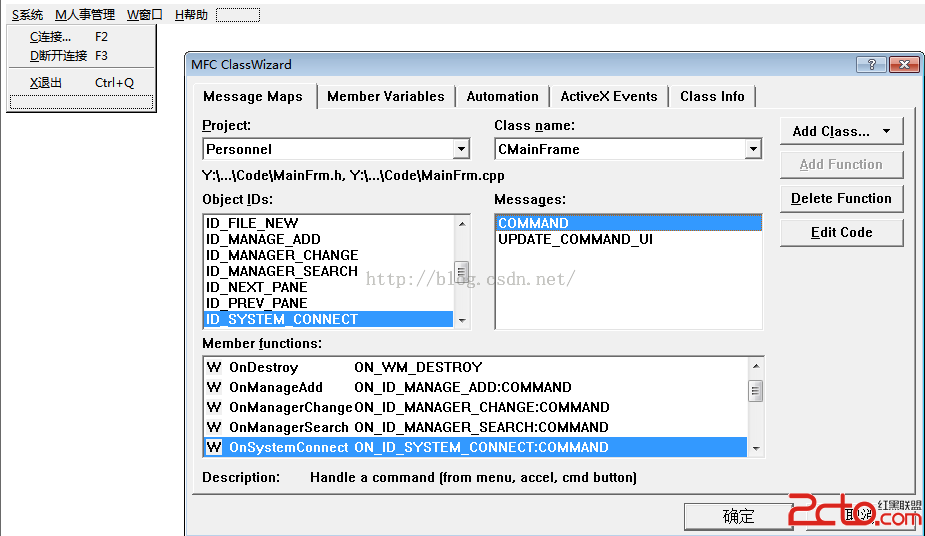Switch to the Class Info tab

712,96
